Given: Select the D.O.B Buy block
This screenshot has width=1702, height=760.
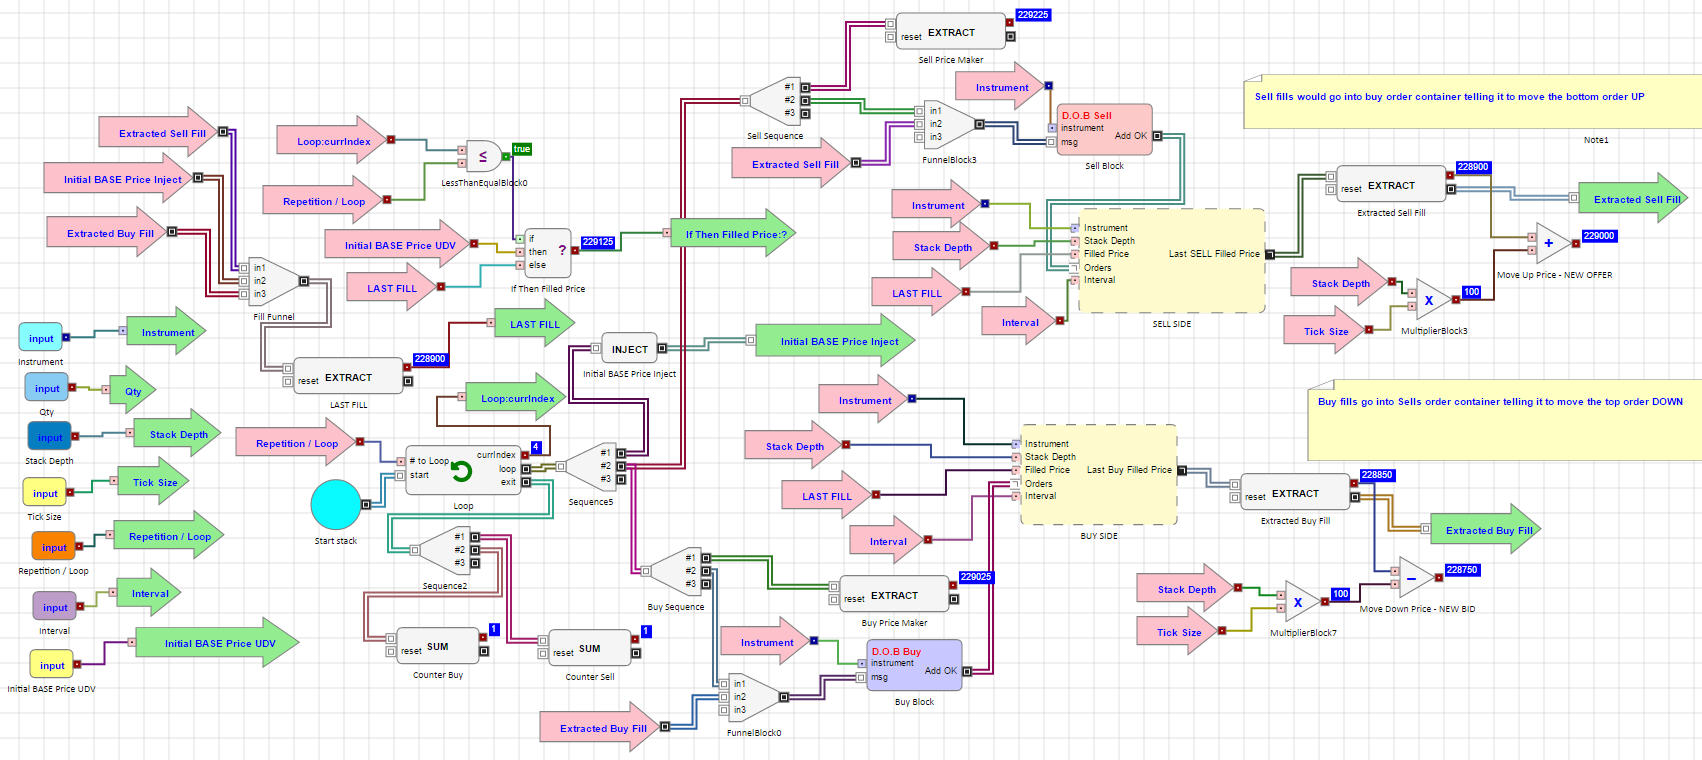Looking at the screenshot, I should tap(913, 664).
